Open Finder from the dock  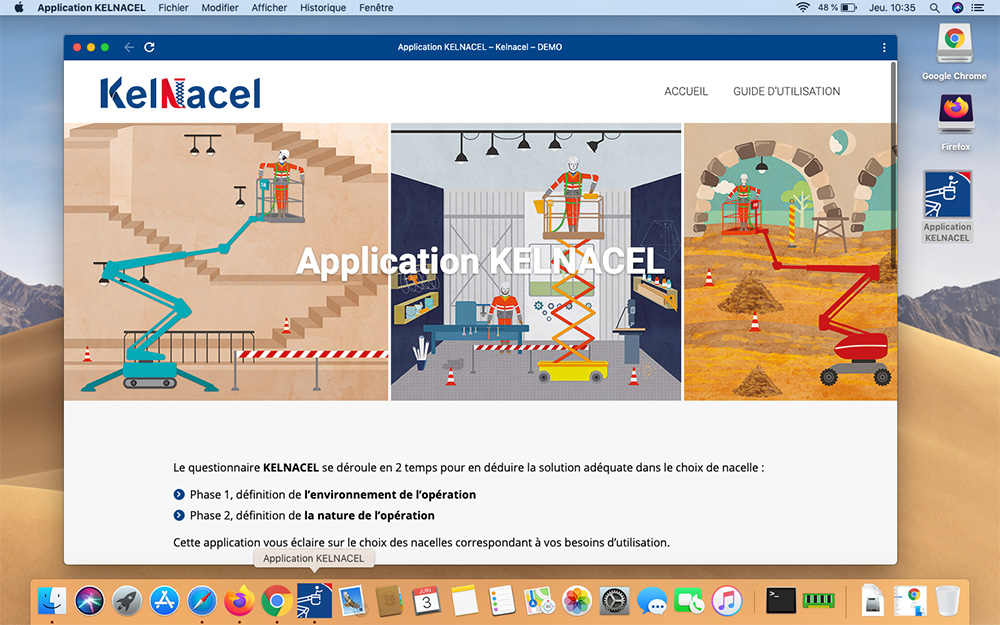click(52, 600)
